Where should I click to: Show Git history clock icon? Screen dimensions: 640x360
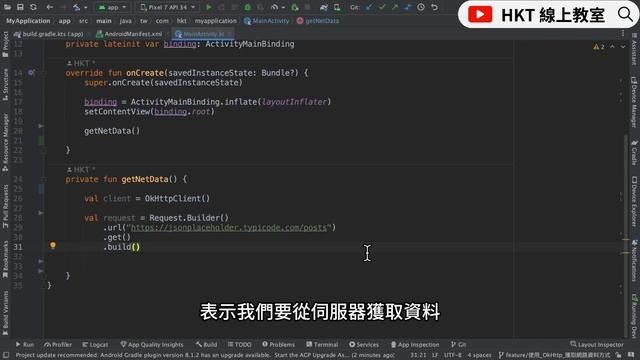421,7
